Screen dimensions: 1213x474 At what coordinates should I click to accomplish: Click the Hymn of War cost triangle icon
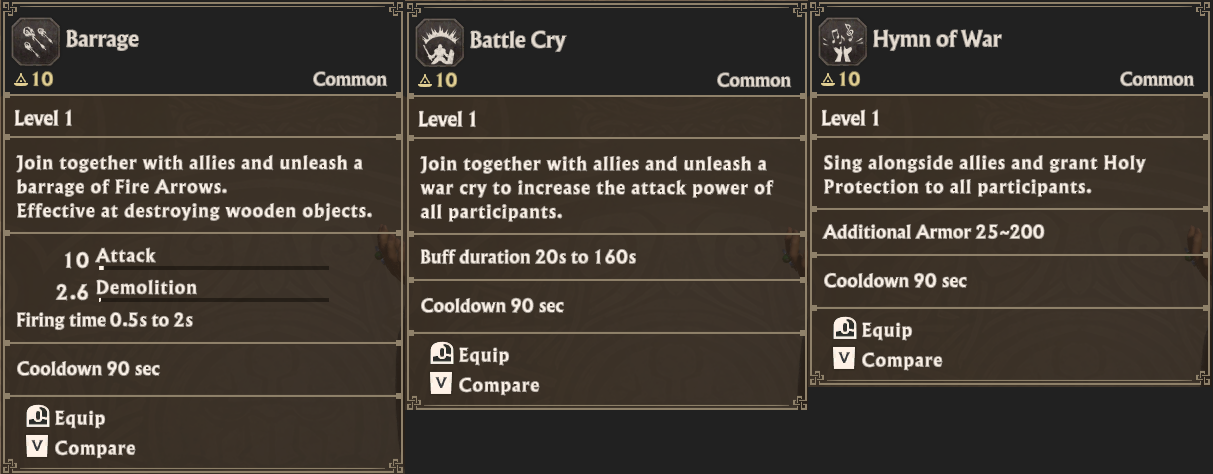coord(829,80)
